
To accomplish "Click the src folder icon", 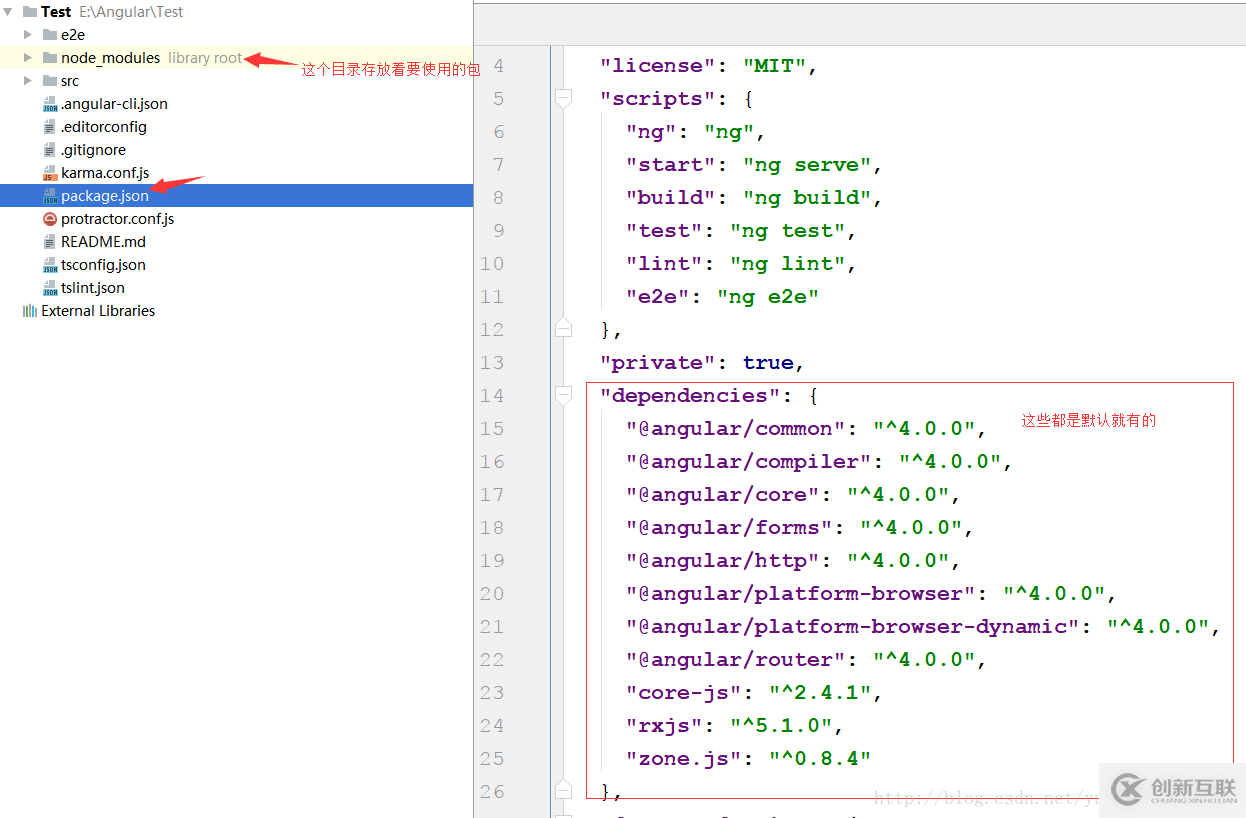I will point(50,81).
